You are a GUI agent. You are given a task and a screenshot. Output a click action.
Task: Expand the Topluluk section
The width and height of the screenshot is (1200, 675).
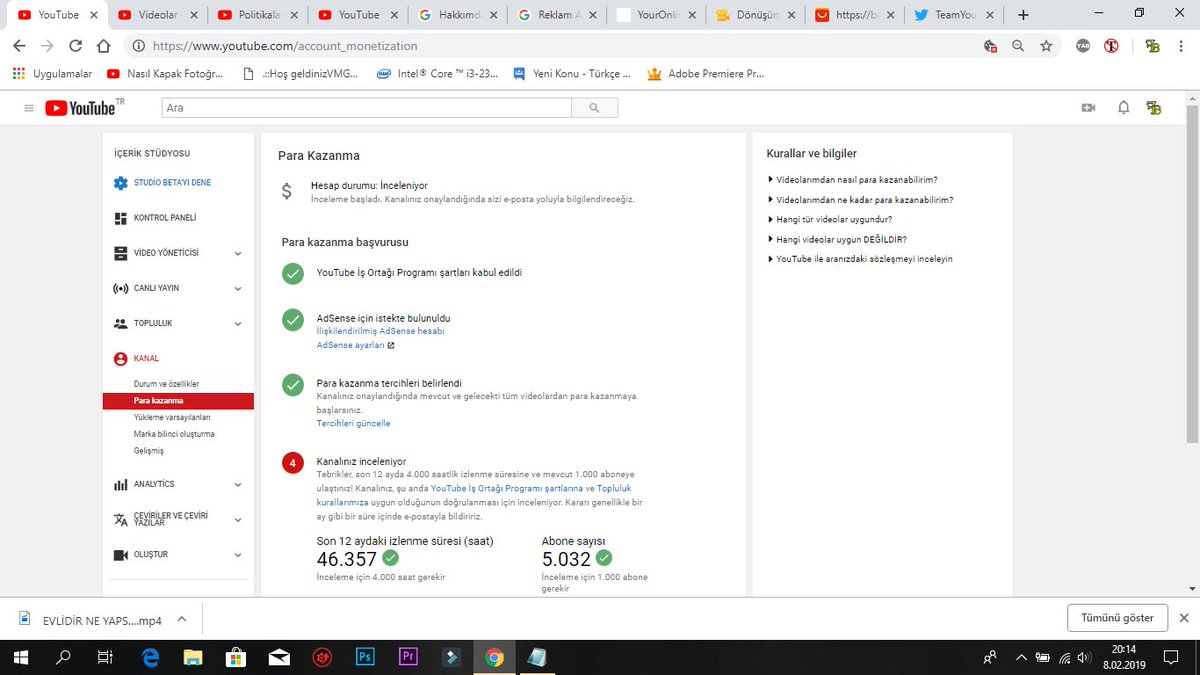pyautogui.click(x=238, y=324)
